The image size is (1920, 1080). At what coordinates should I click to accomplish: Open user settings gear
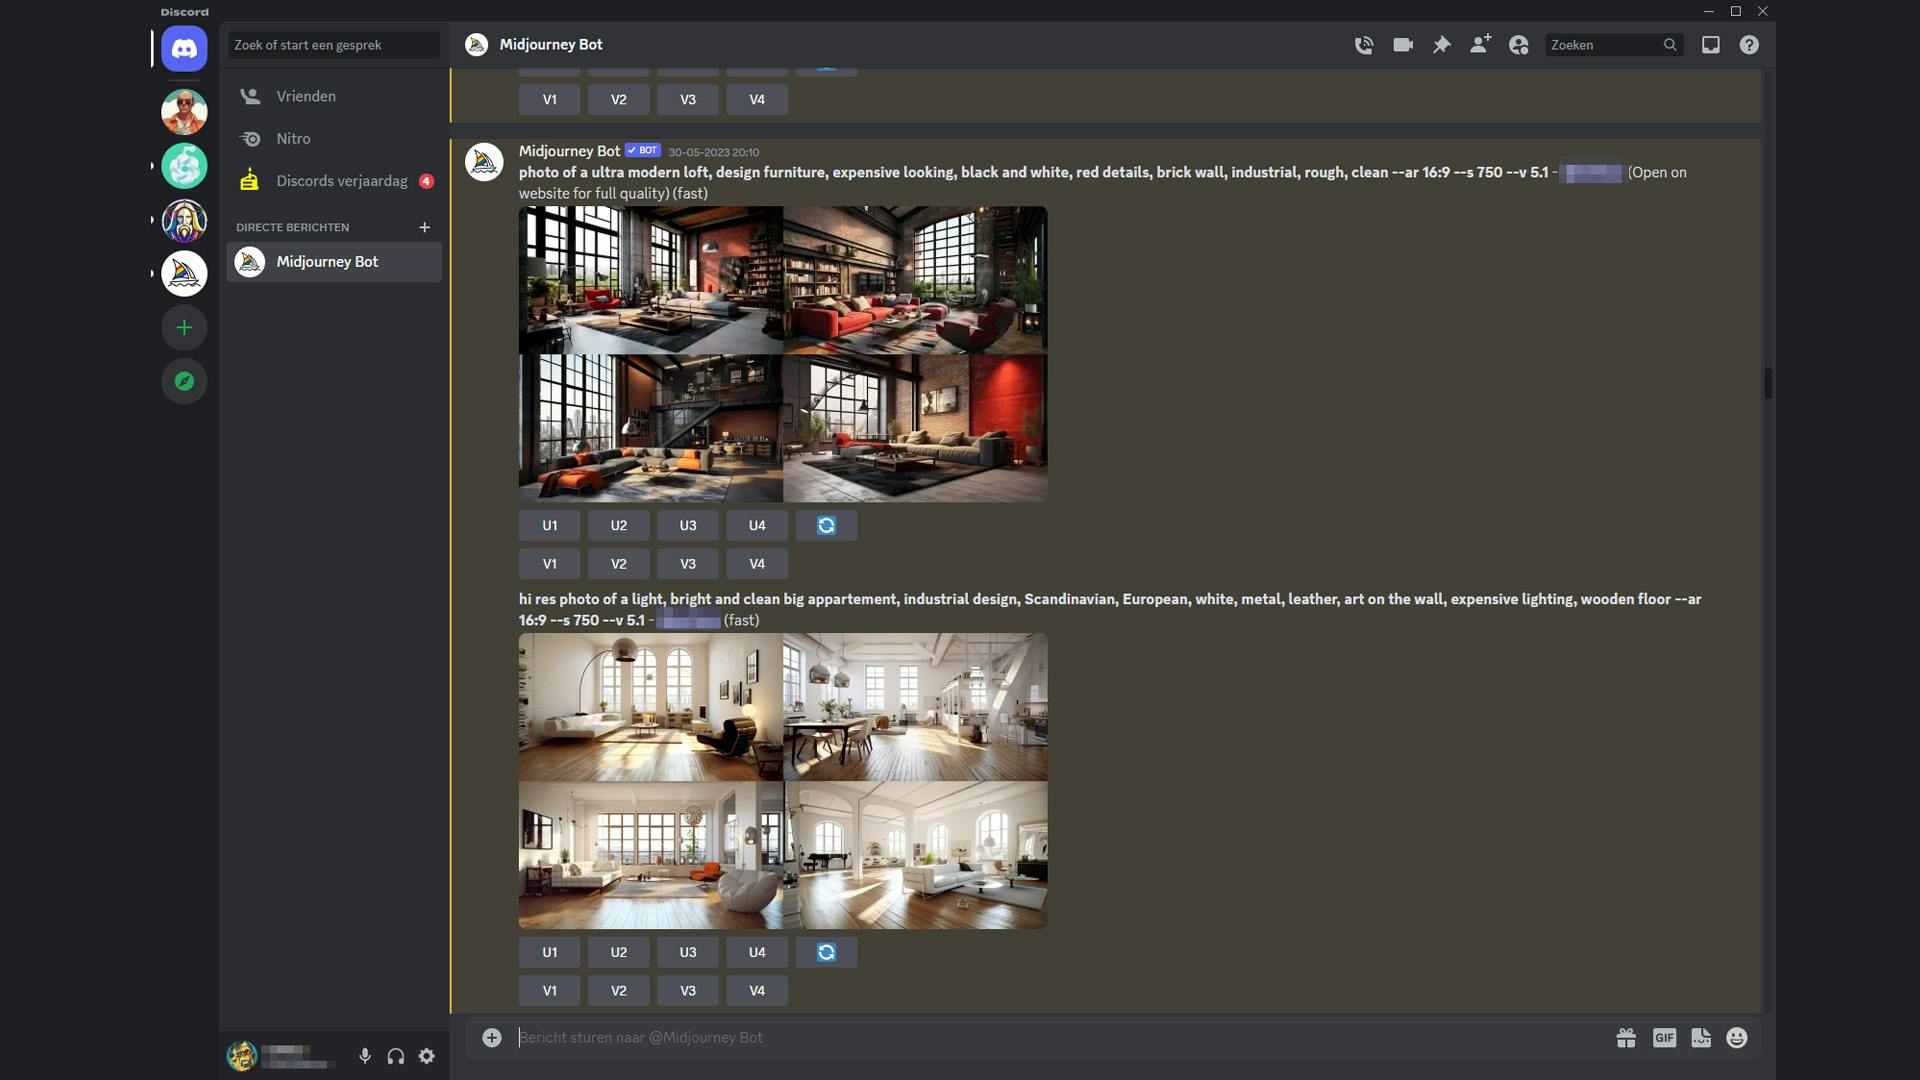[427, 1056]
